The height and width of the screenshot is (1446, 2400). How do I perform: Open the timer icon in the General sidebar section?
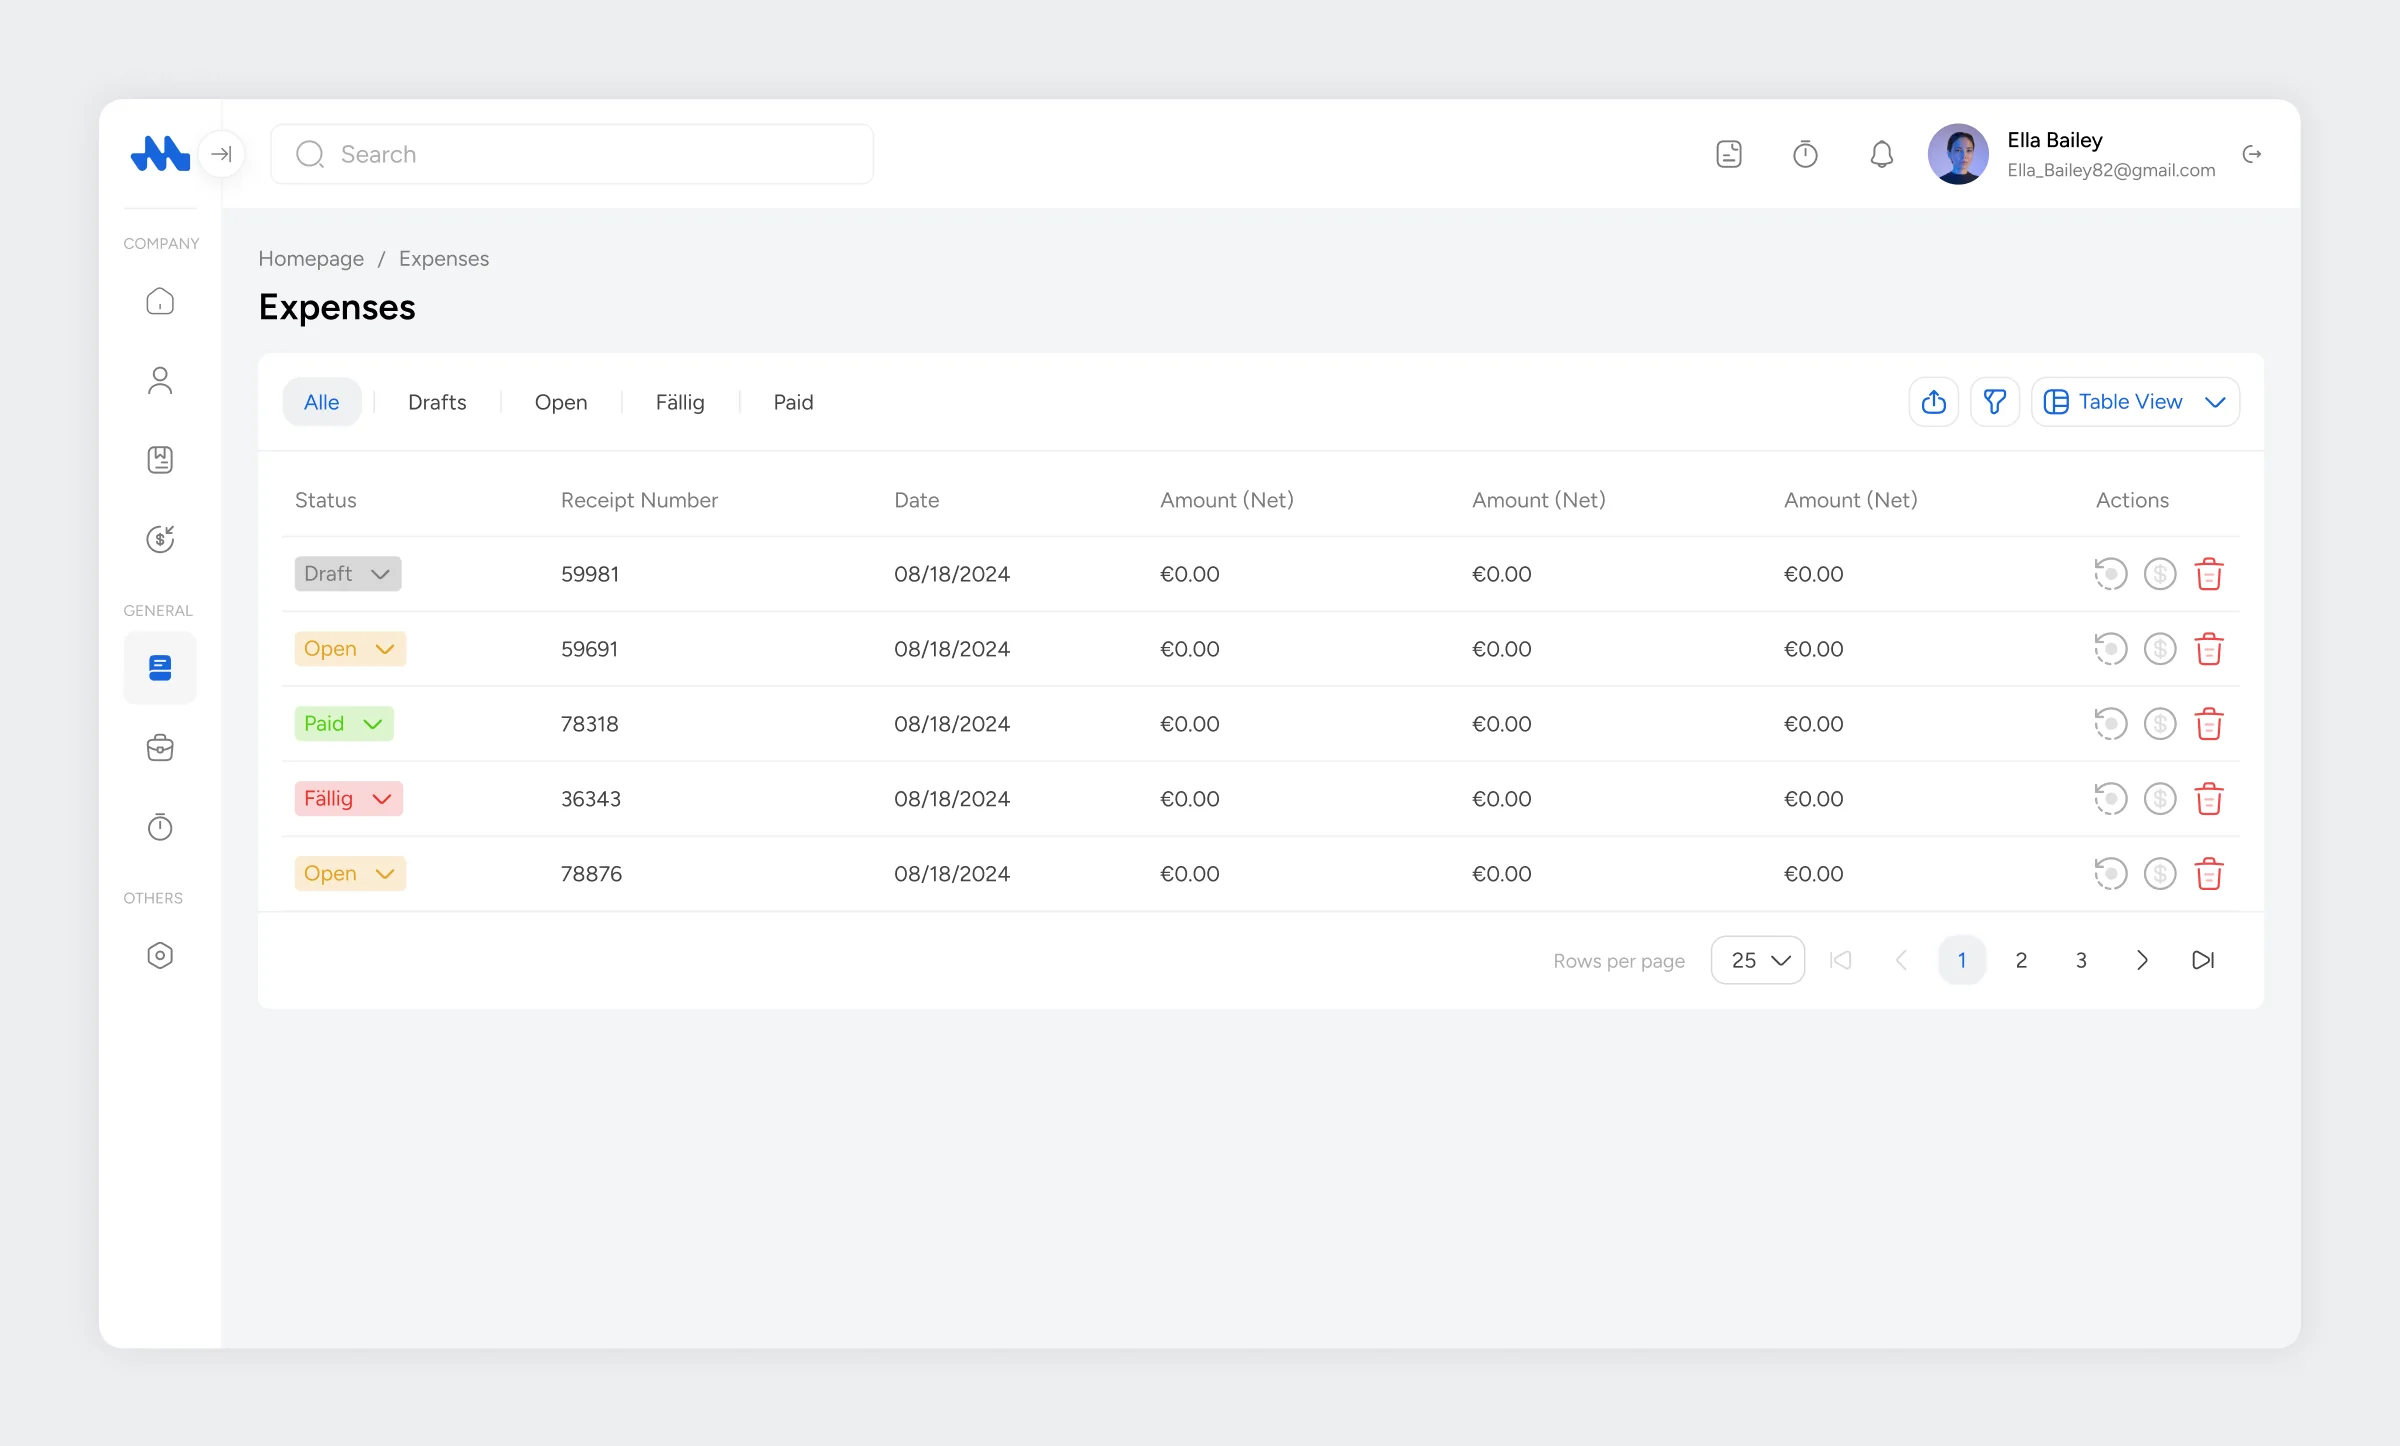(160, 827)
